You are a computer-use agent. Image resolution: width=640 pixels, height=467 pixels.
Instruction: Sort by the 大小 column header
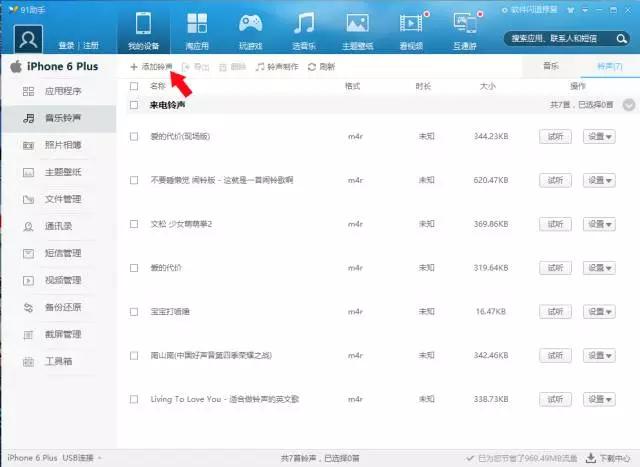(487, 86)
